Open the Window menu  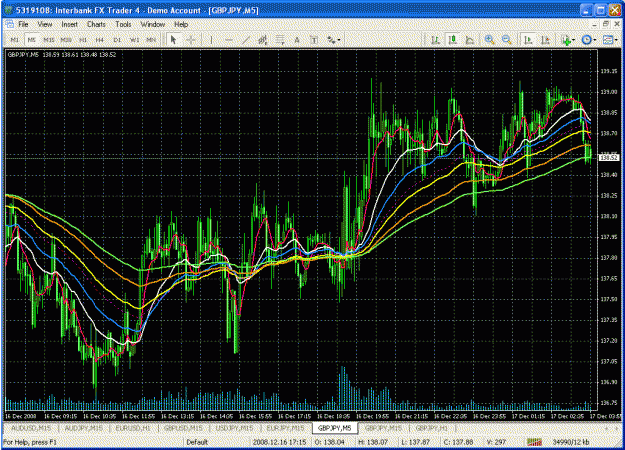(x=153, y=24)
